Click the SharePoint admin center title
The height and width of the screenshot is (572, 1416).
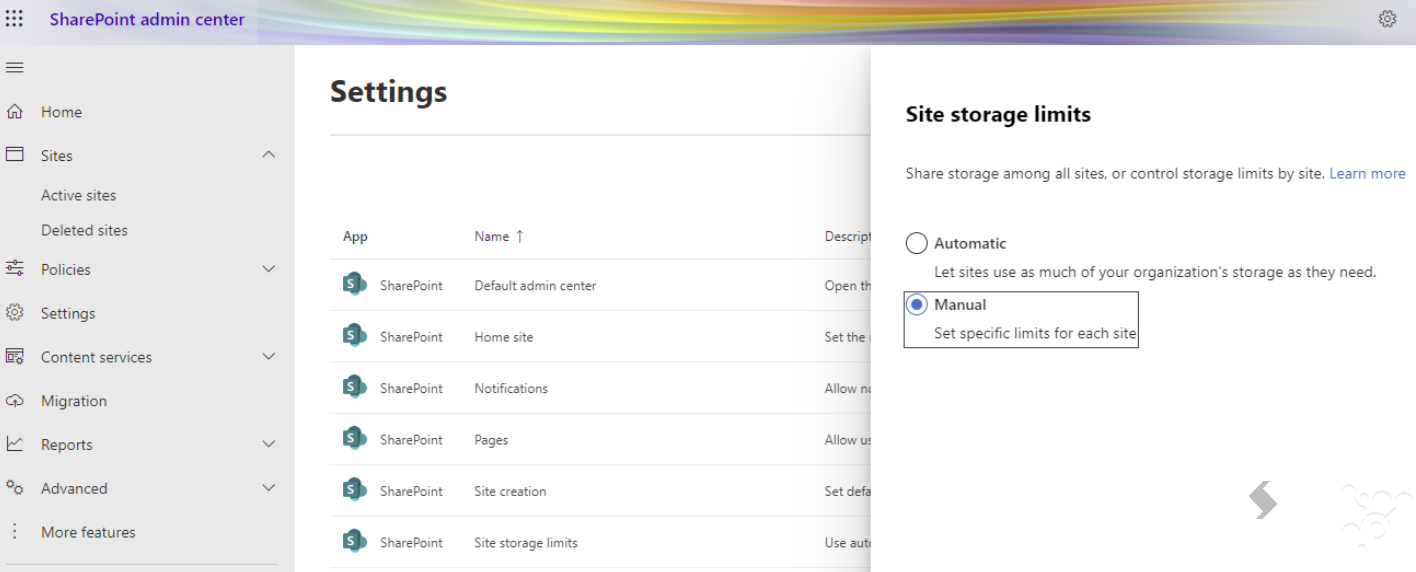point(147,19)
